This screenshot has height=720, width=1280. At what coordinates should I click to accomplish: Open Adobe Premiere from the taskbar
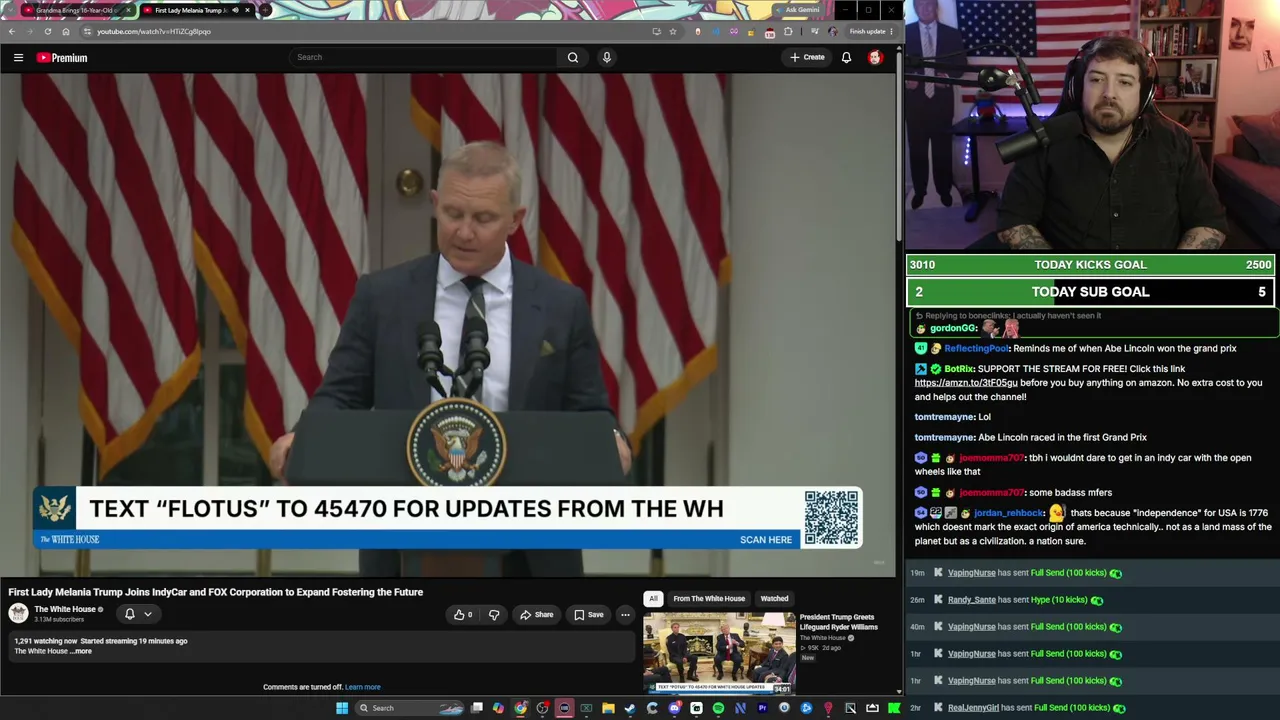pyautogui.click(x=762, y=708)
